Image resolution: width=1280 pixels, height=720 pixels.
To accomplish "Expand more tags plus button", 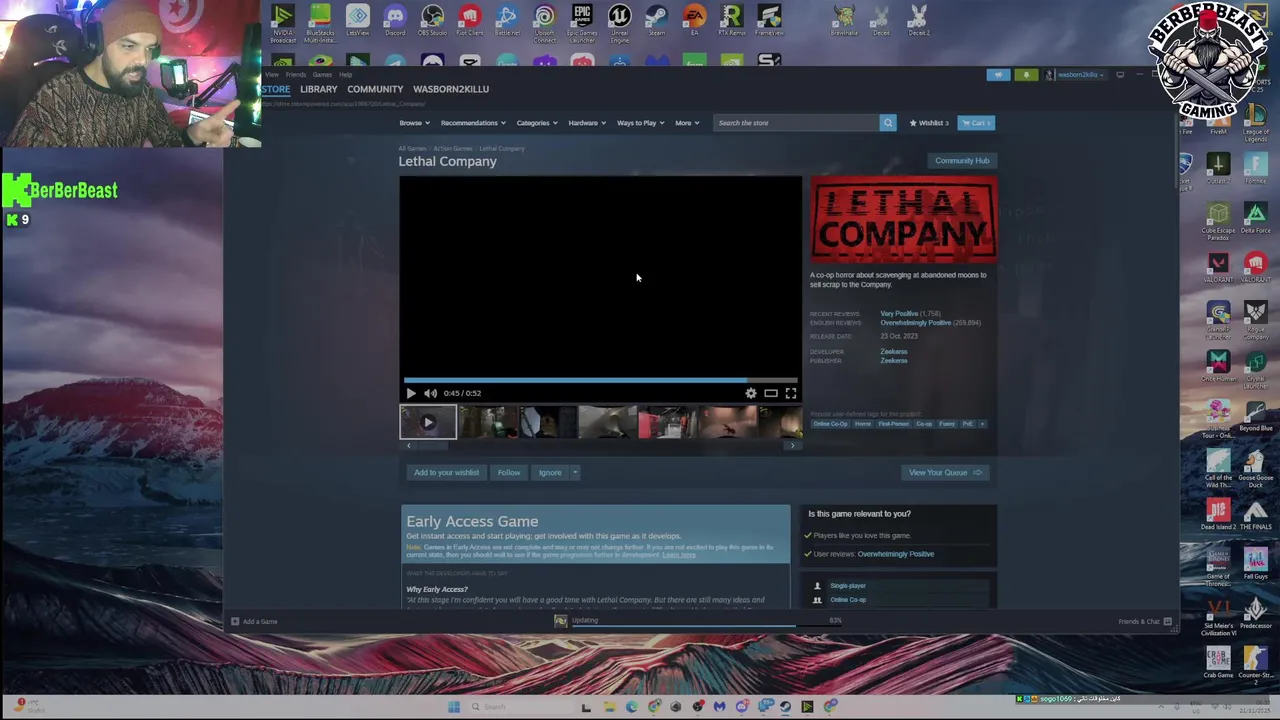I will click(982, 424).
